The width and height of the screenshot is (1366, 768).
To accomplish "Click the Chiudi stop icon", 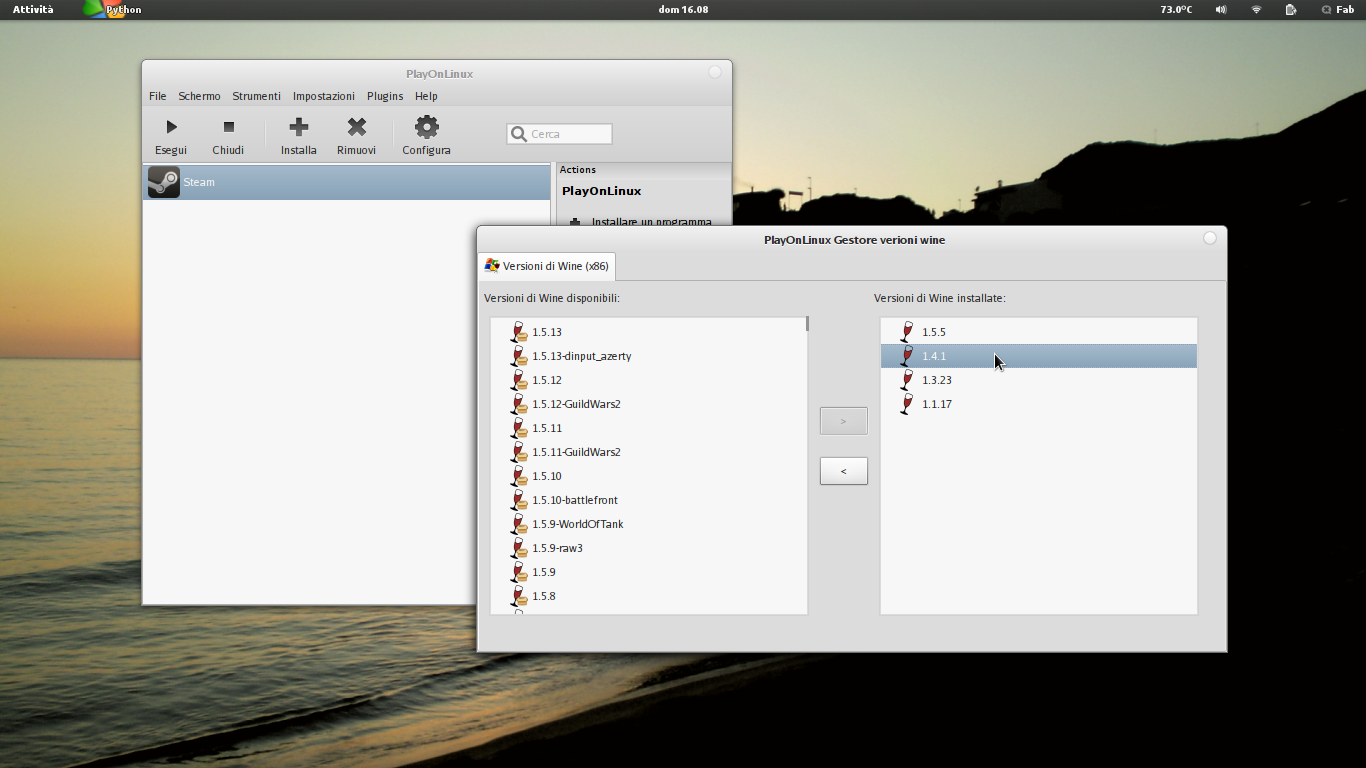I will click(228, 127).
